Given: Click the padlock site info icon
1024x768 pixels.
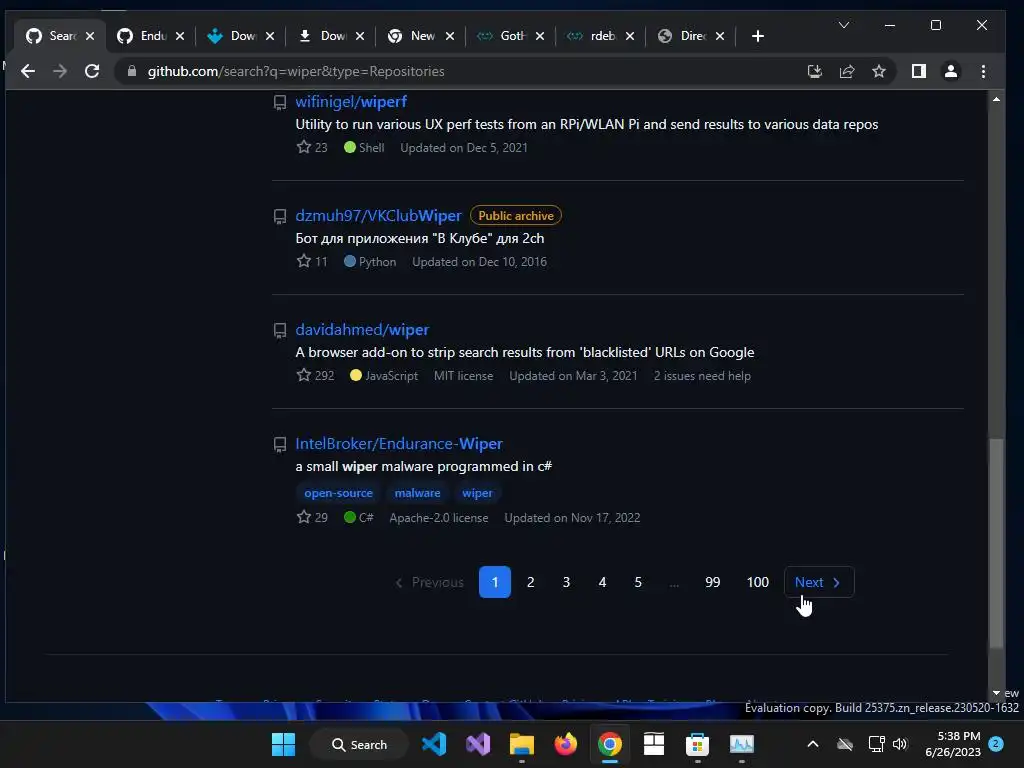Looking at the screenshot, I should (x=132, y=71).
